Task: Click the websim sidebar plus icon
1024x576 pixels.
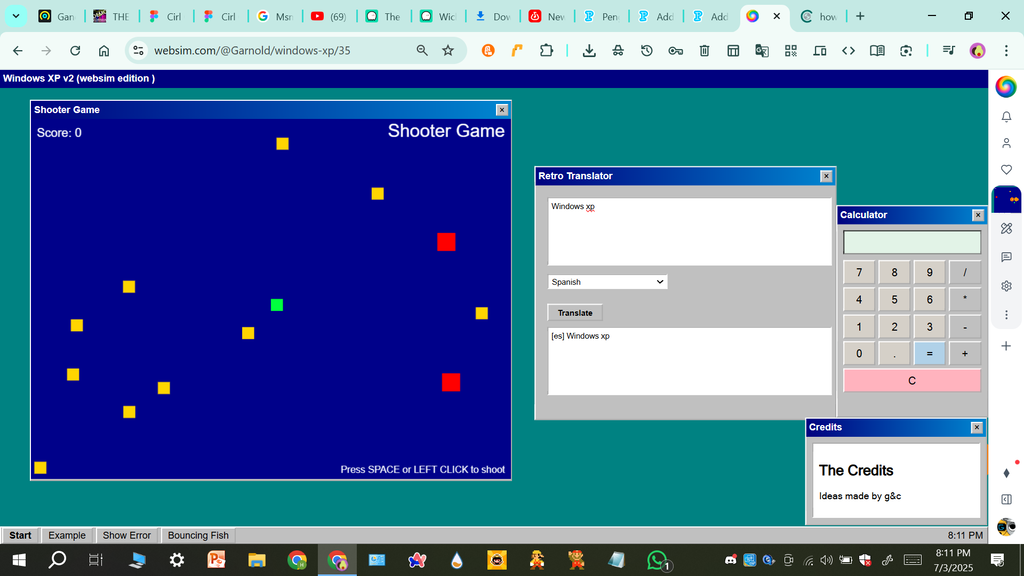Action: click(x=1006, y=345)
